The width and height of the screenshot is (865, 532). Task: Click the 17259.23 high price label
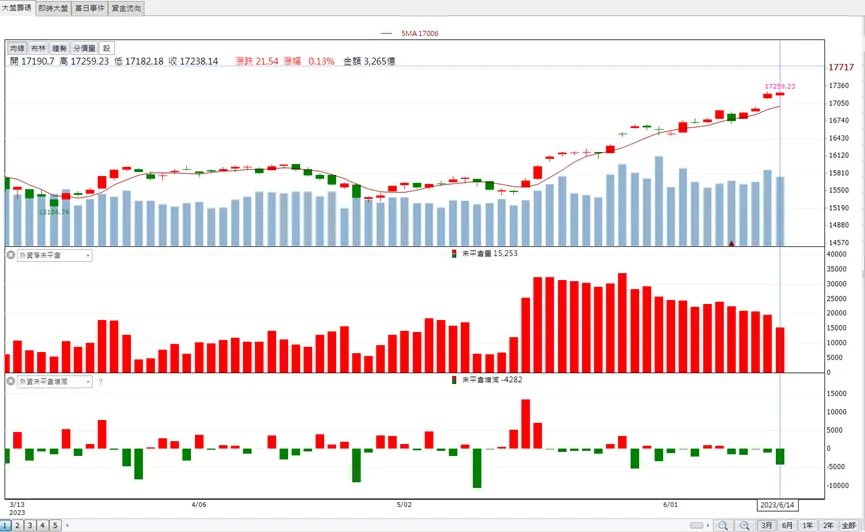(779, 86)
